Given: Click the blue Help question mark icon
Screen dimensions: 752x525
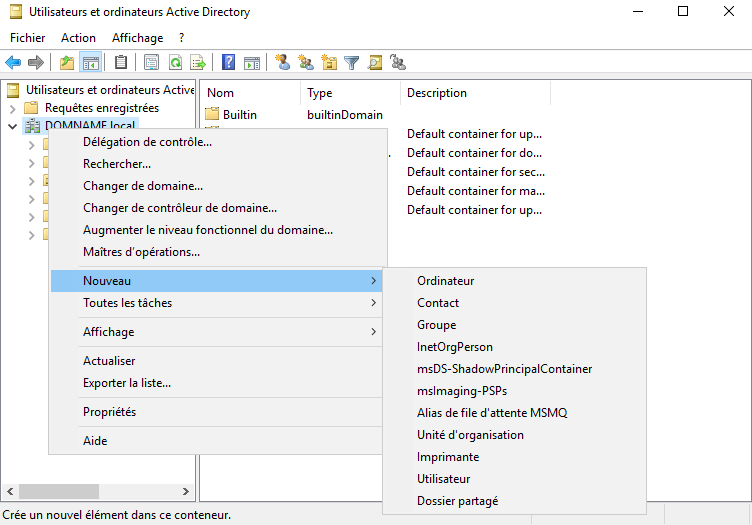Looking at the screenshot, I should coord(229,63).
